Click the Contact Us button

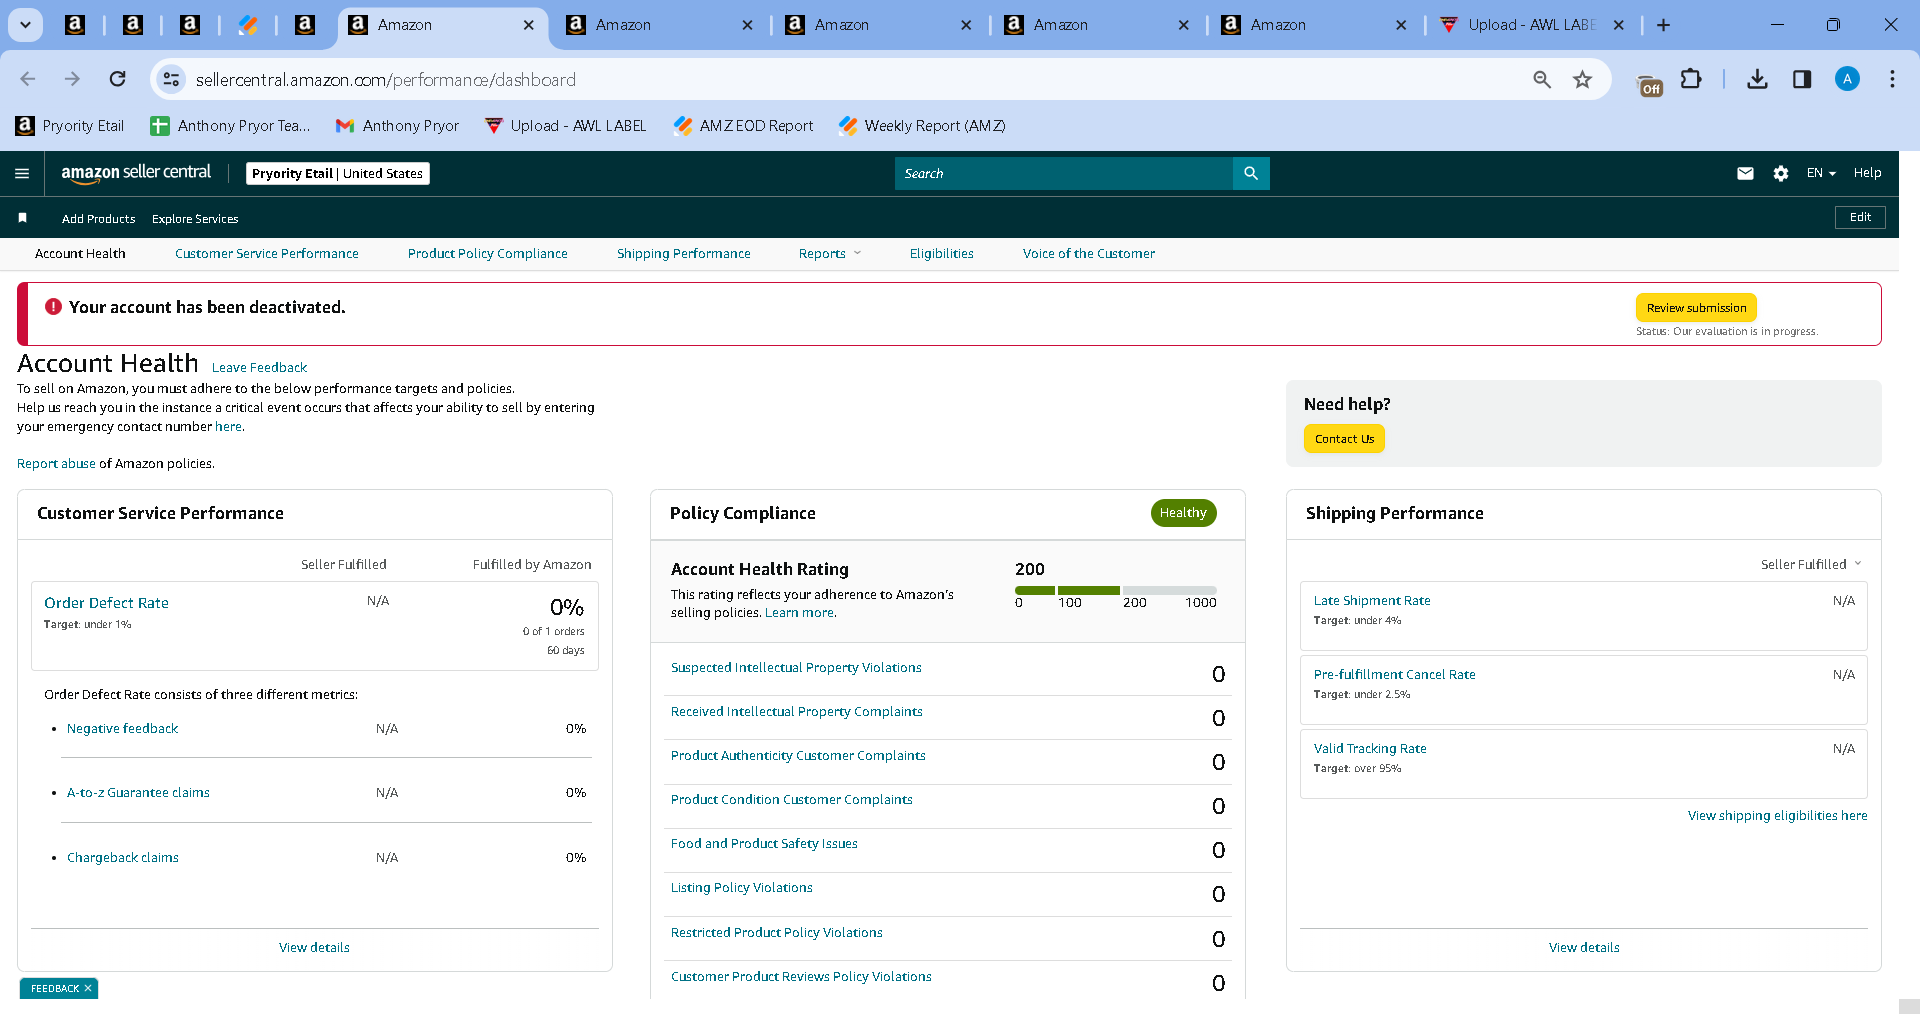click(x=1345, y=439)
